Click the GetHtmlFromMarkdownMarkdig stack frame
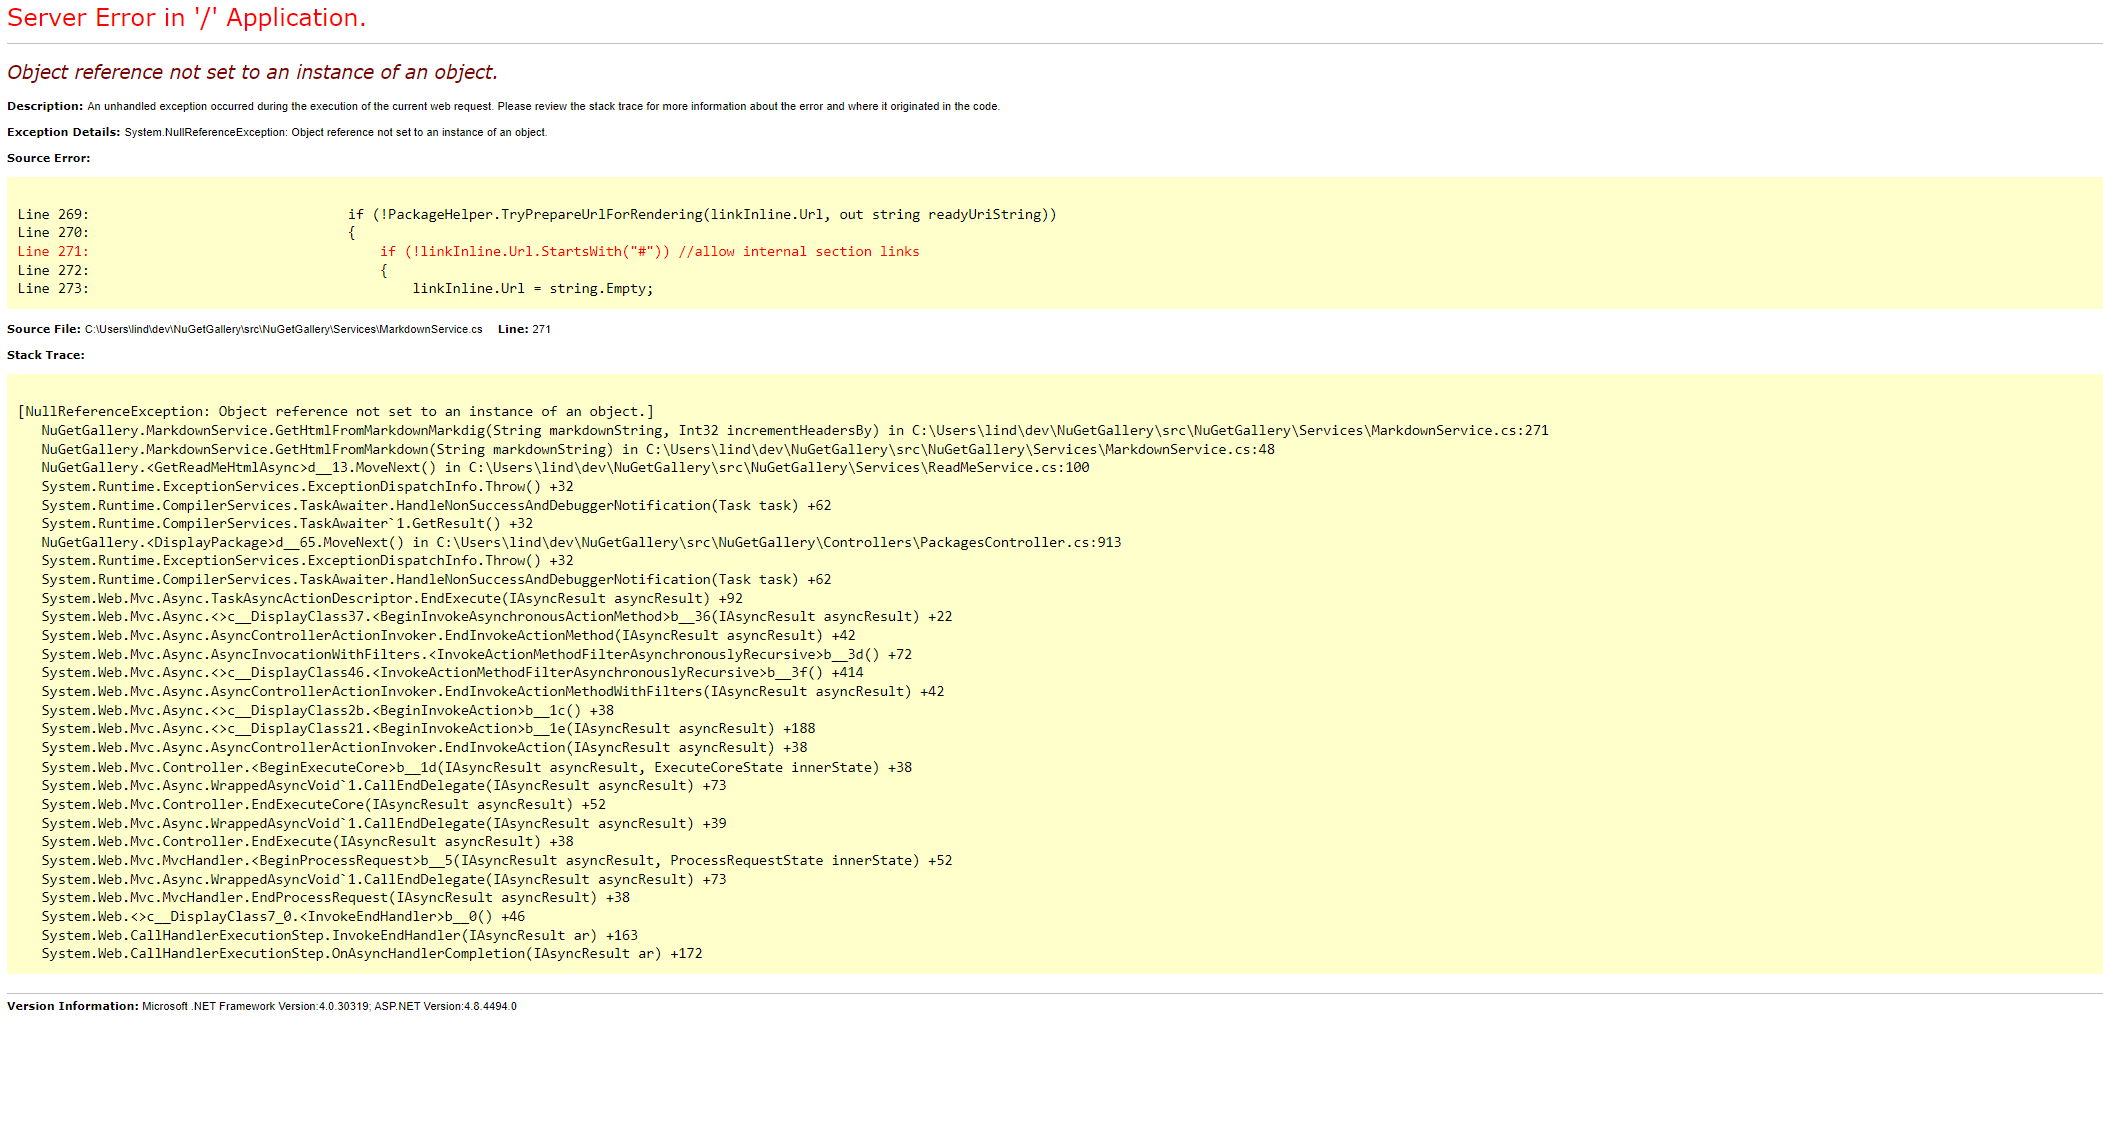Image resolution: width=2103 pixels, height=1128 pixels. [x=793, y=430]
